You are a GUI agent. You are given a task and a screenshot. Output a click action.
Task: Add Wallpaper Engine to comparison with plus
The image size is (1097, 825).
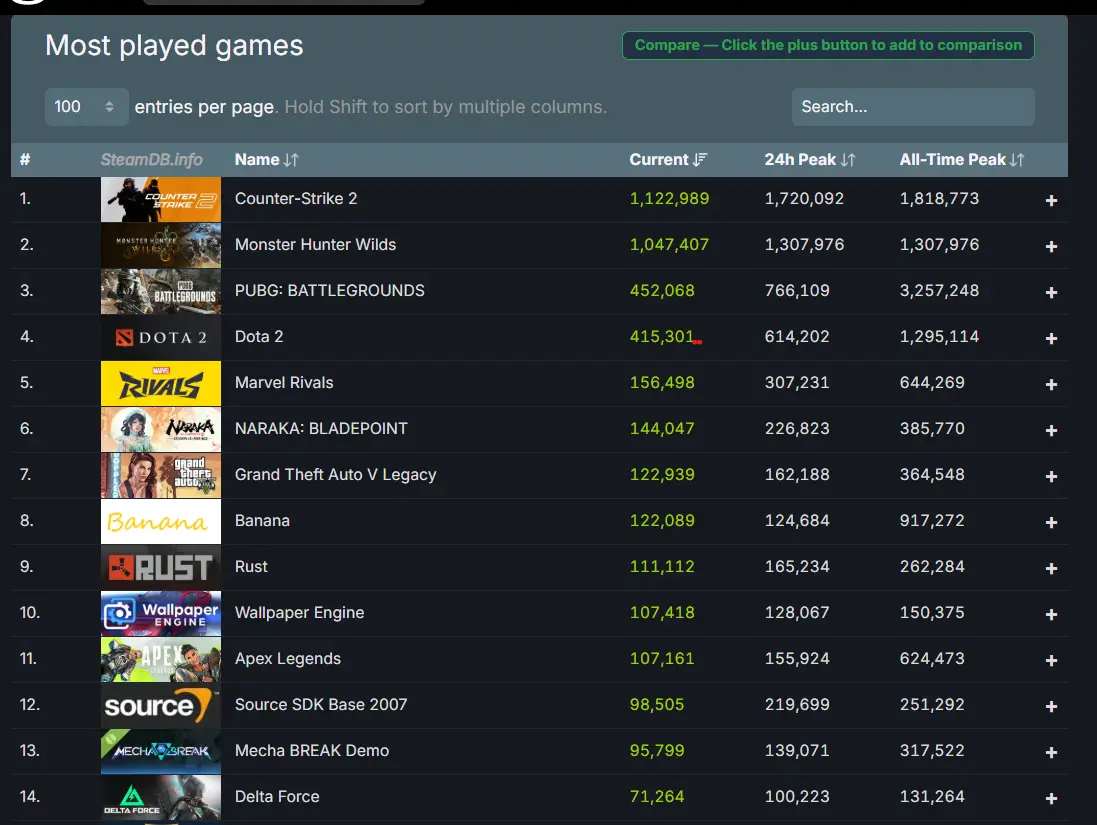tap(1051, 614)
